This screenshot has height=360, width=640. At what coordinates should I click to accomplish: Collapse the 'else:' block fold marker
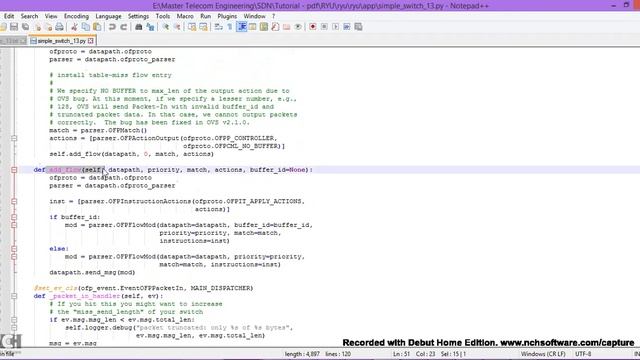pyautogui.click(x=14, y=249)
